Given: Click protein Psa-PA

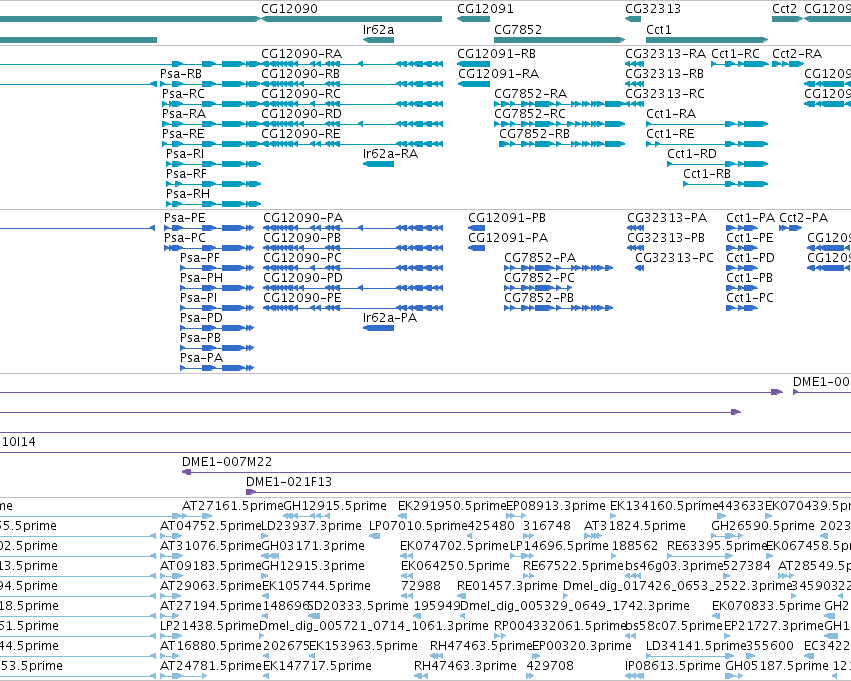Looking at the screenshot, I should coord(201,358).
